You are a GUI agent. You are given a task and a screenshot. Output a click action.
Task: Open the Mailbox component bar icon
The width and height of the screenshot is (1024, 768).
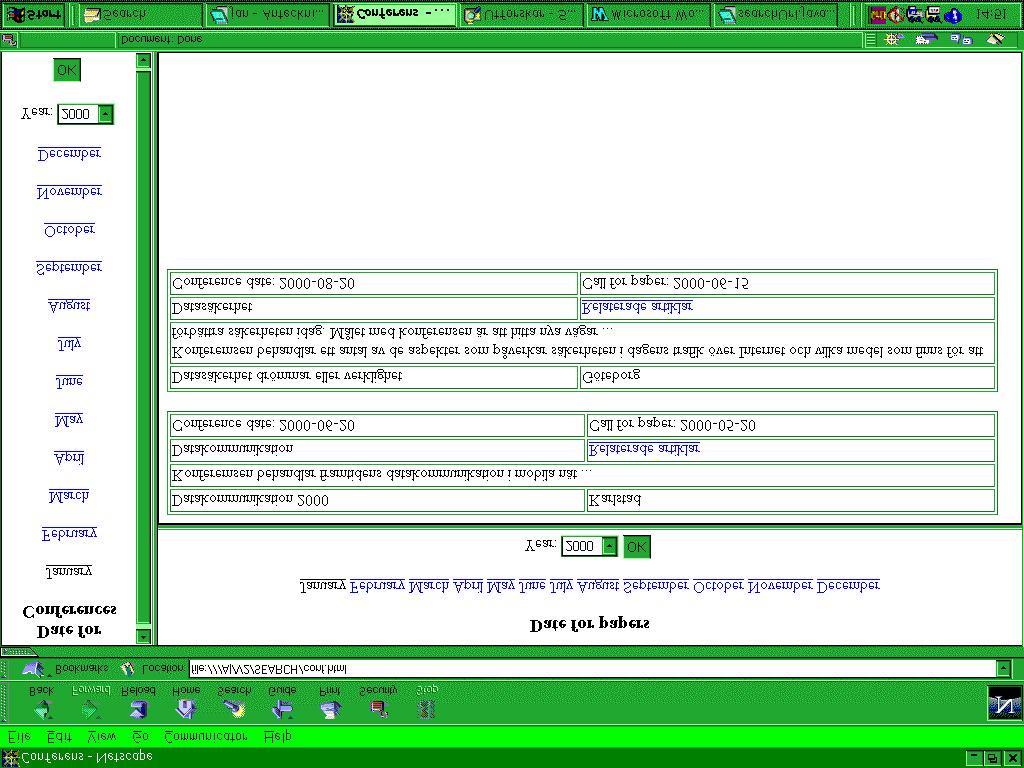(x=926, y=39)
